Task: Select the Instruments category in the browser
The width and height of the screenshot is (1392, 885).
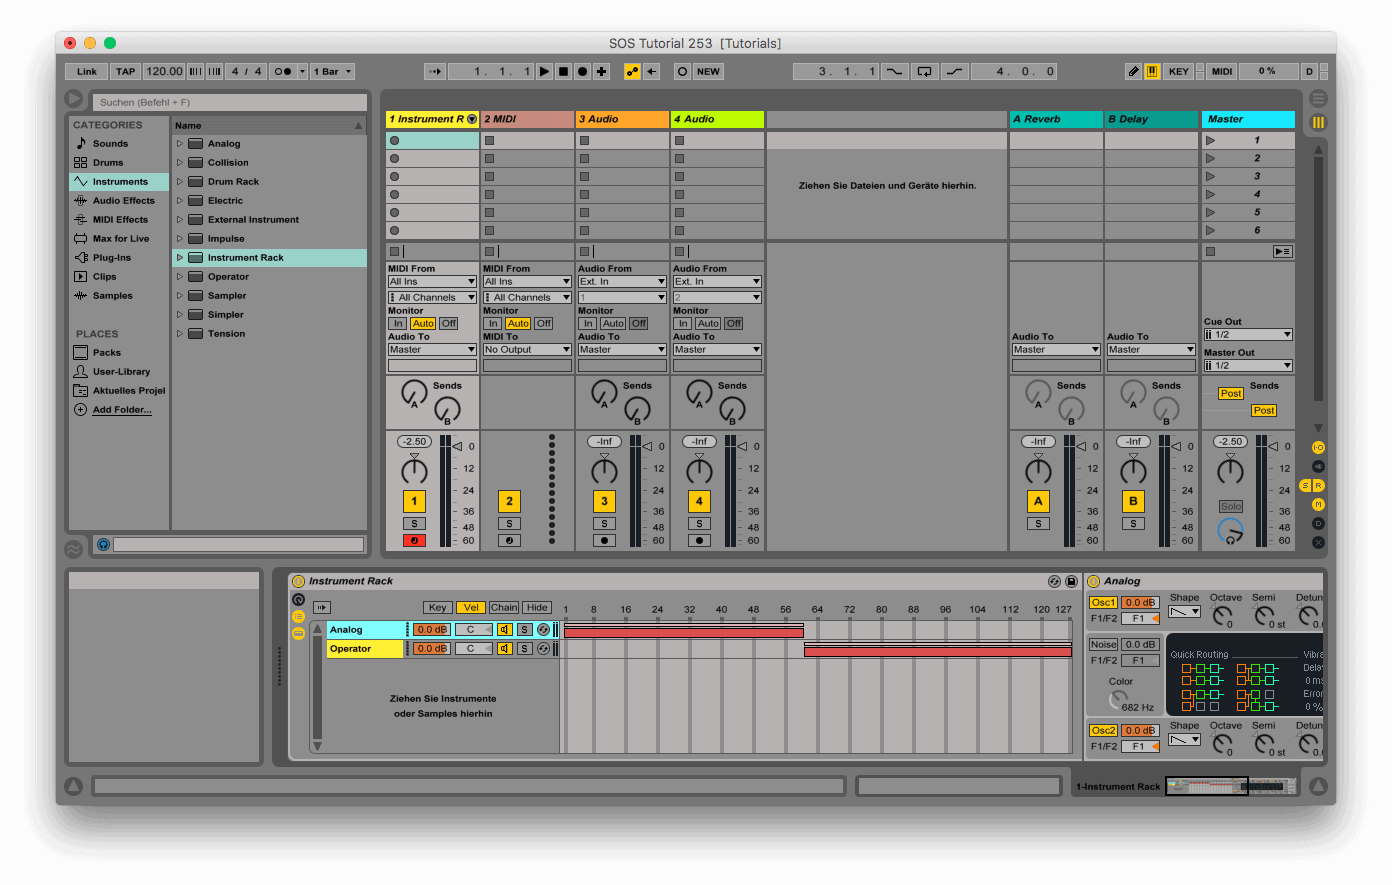Action: click(x=118, y=181)
